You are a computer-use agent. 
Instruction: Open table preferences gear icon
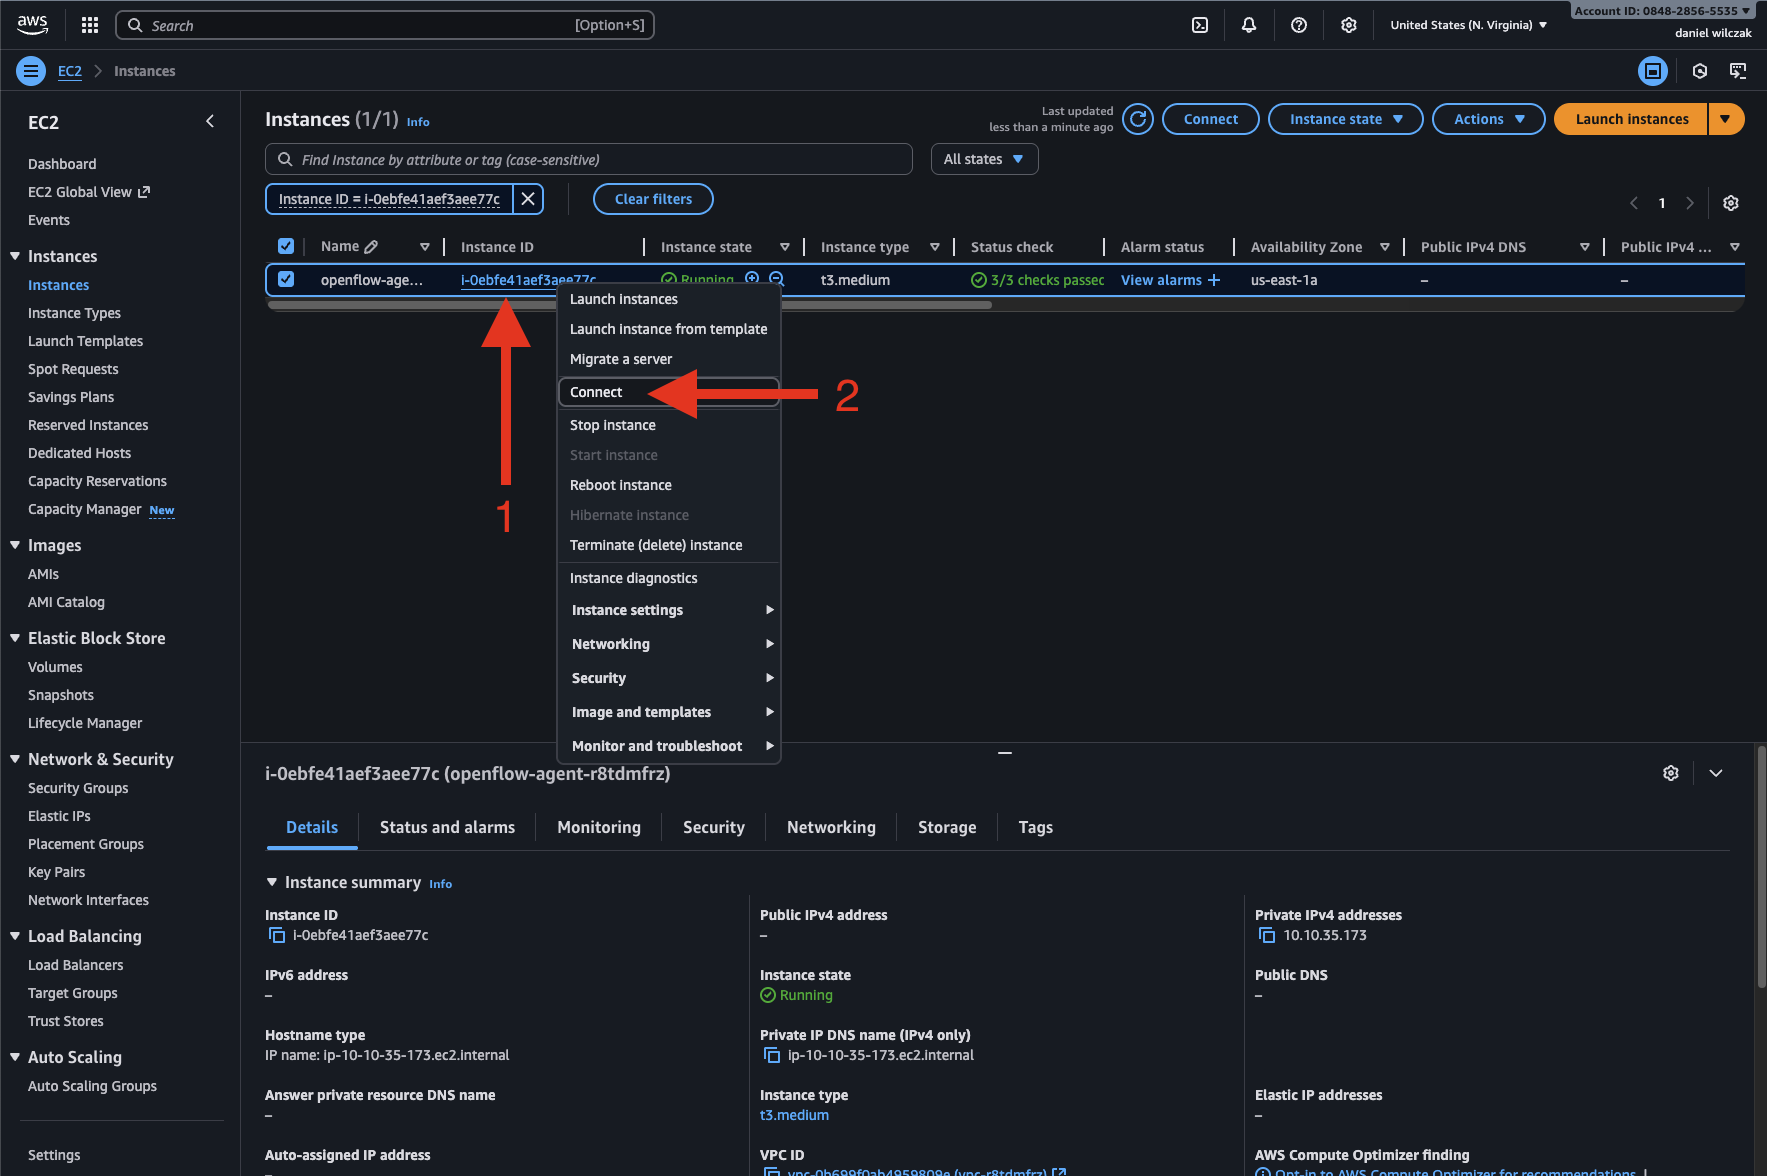tap(1731, 203)
